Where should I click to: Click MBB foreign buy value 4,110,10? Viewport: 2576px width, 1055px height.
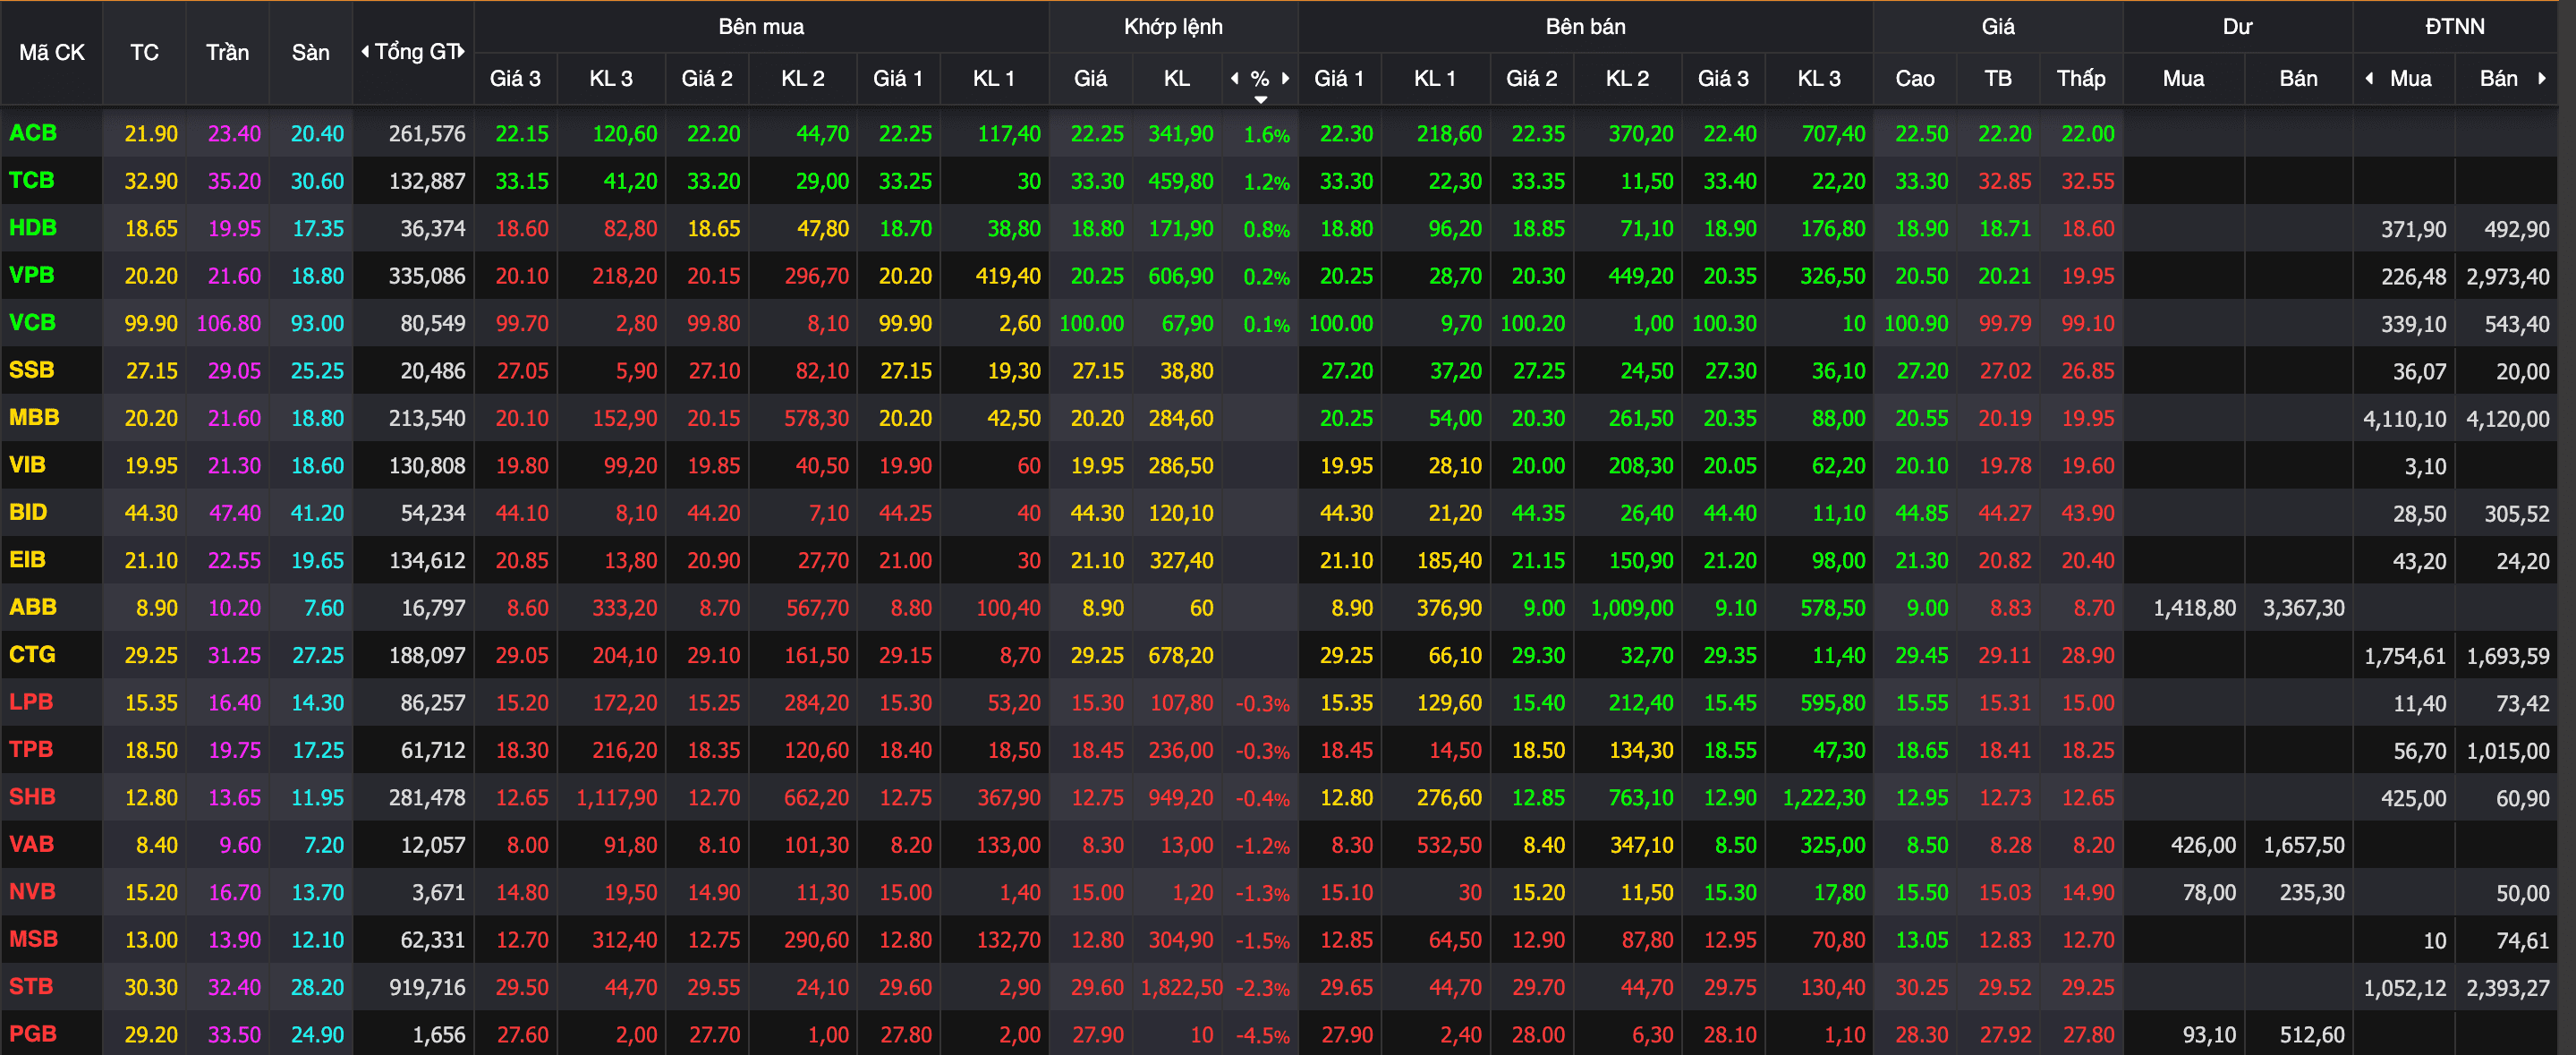tap(2405, 419)
